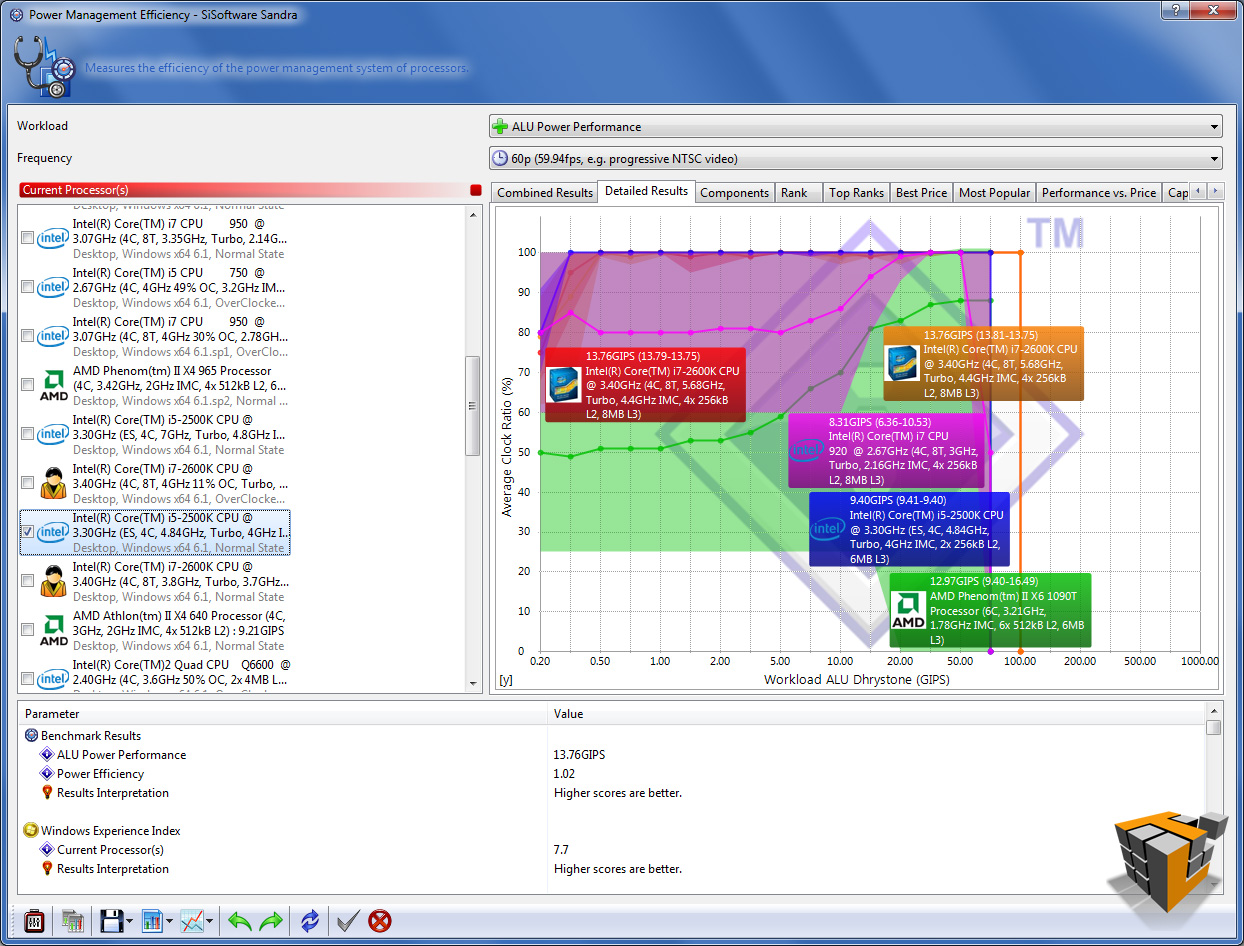
Task: Click the AMD logo beside Athlon II X4 640
Action: pos(53,630)
